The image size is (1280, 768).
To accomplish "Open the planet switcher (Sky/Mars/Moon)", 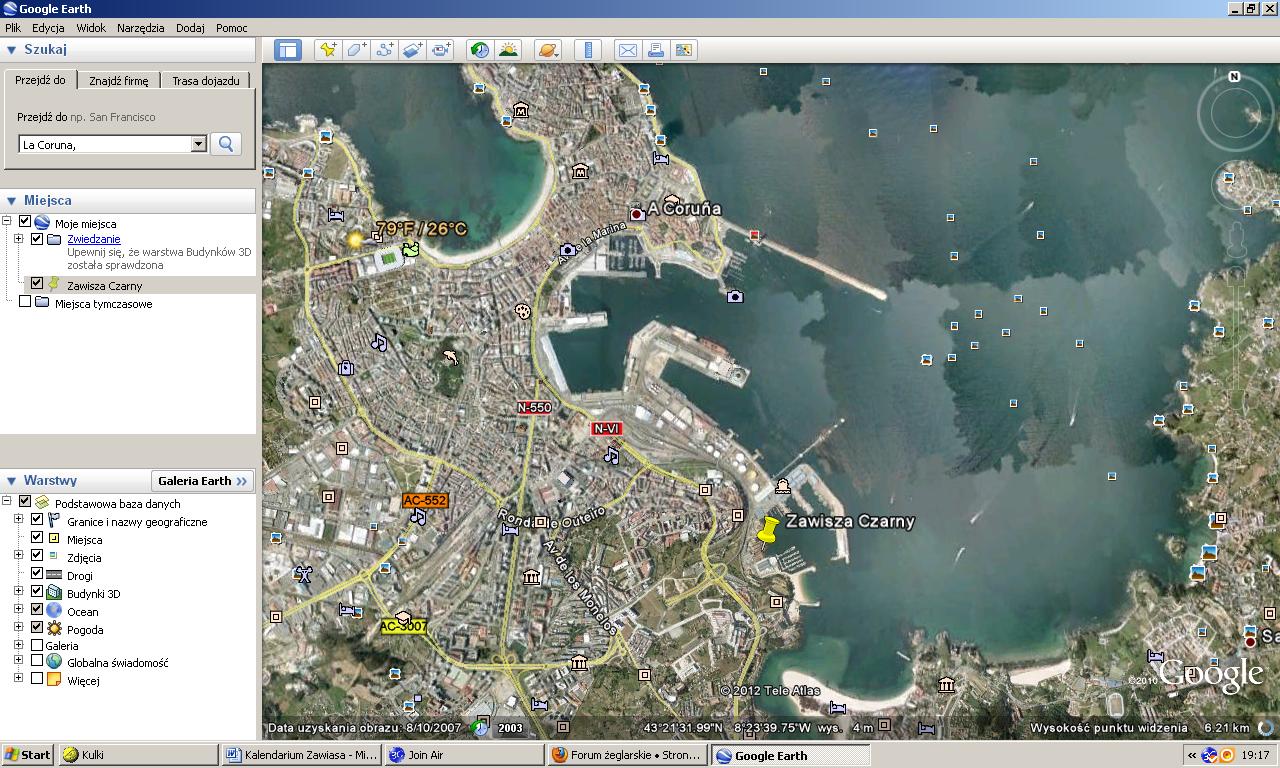I will 548,50.
